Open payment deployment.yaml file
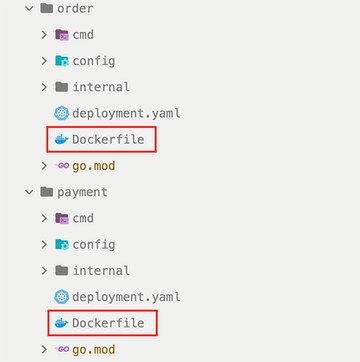This screenshot has height=362, width=360. pos(126,297)
